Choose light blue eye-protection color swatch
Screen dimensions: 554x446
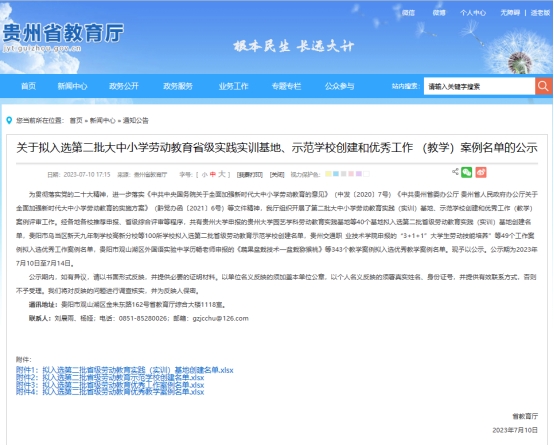pos(336,174)
